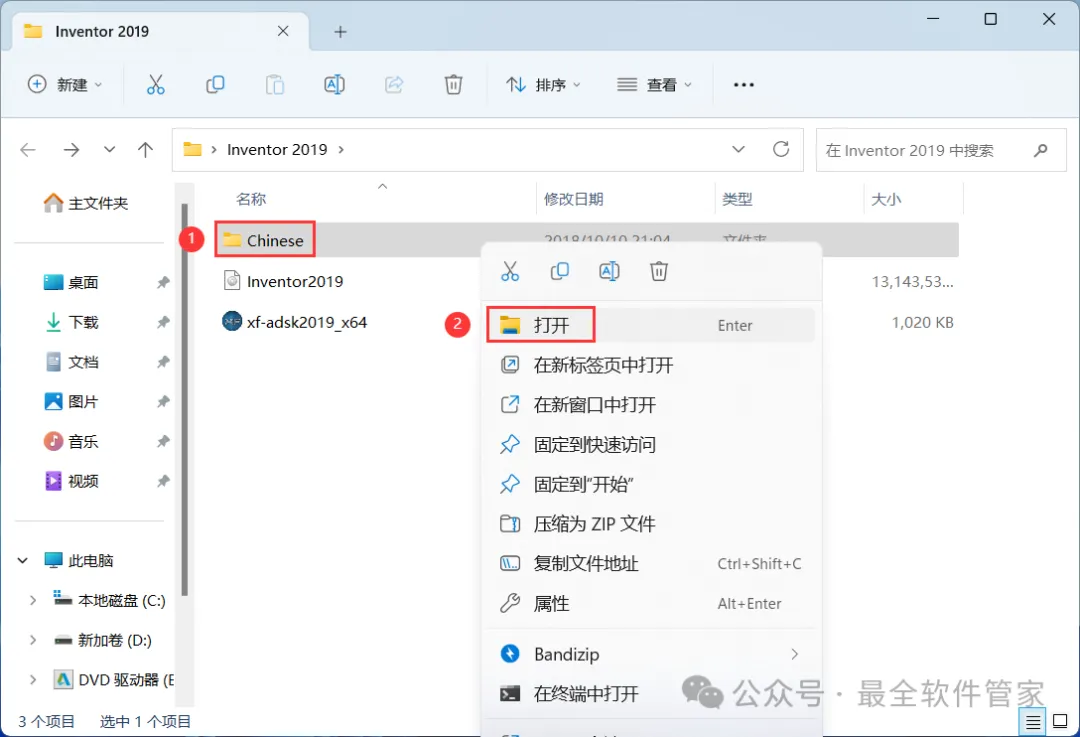Go up one folder level
Viewport: 1080px width, 737px height.
pos(145,149)
